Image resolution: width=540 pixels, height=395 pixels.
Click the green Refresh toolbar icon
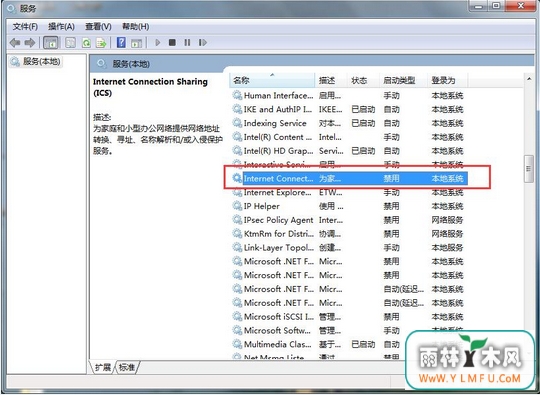coord(86,43)
